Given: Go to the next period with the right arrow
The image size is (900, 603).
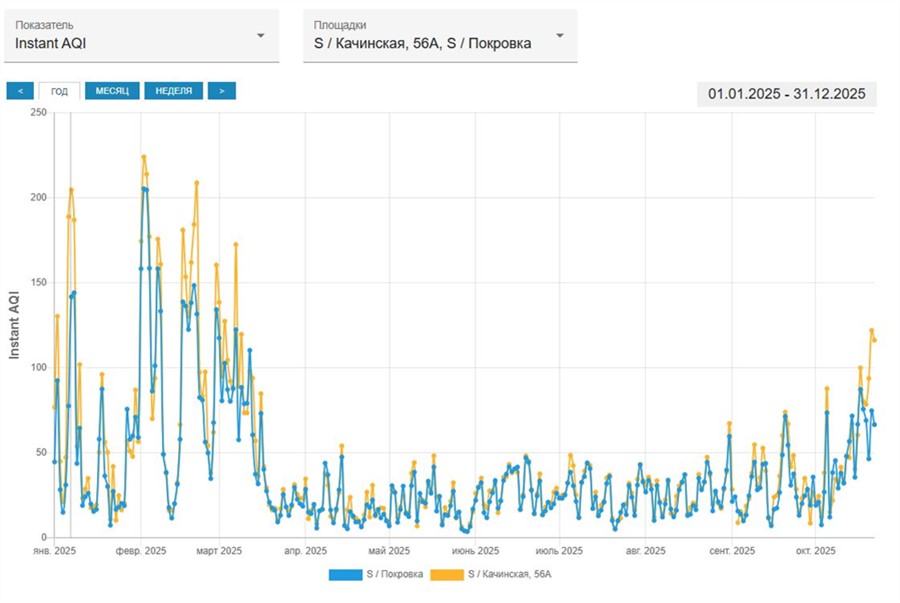Looking at the screenshot, I should [221, 91].
